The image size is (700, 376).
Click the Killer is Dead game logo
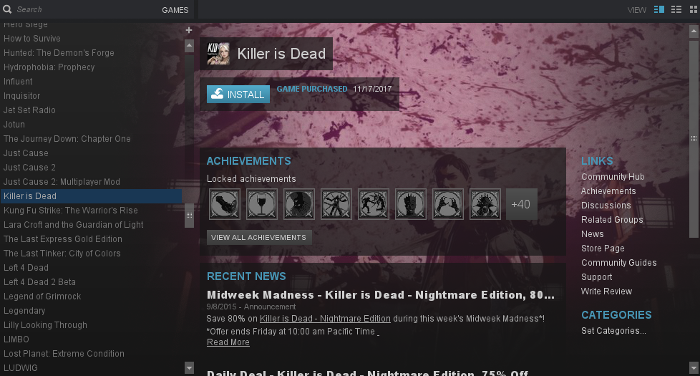tap(218, 54)
